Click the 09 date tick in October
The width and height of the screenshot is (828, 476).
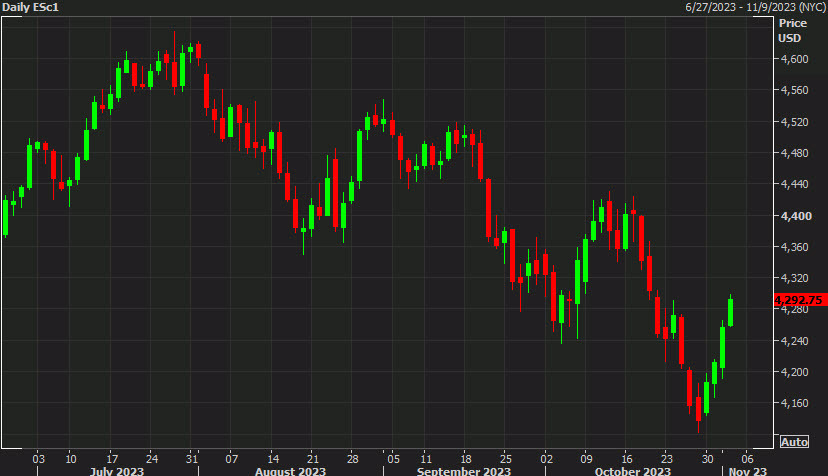click(x=586, y=459)
